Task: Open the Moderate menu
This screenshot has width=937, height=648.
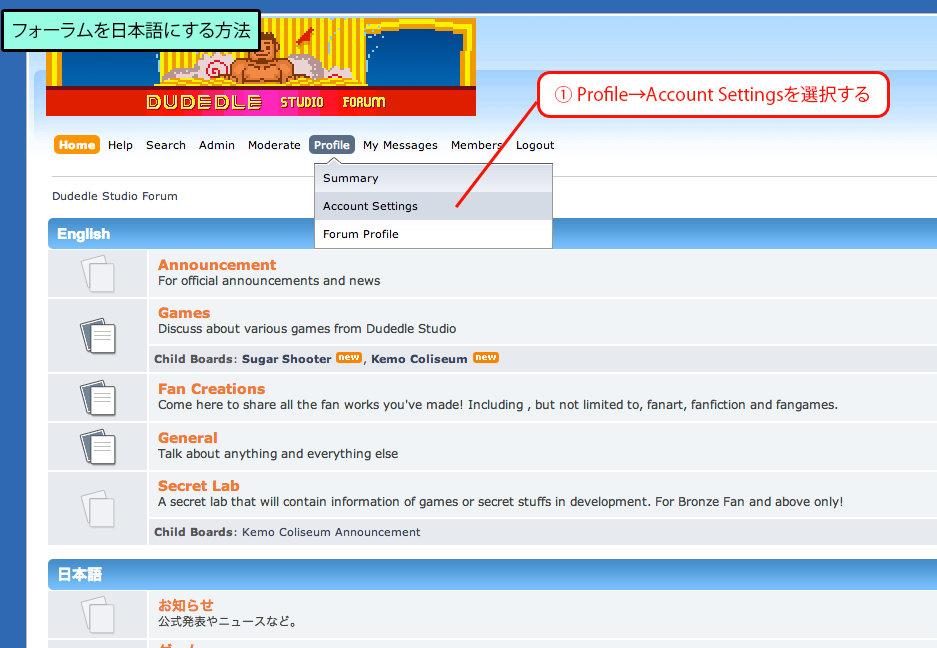Action: click(274, 145)
